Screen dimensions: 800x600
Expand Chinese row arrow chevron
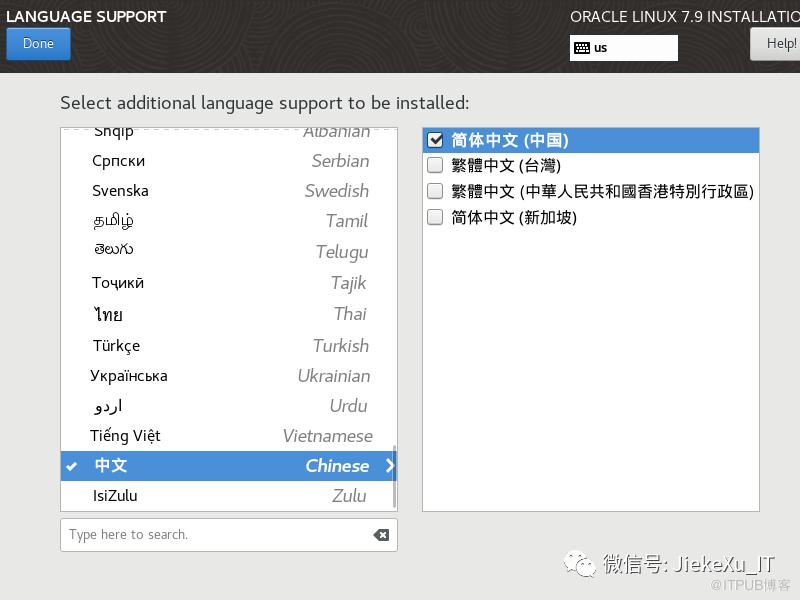click(x=390, y=465)
